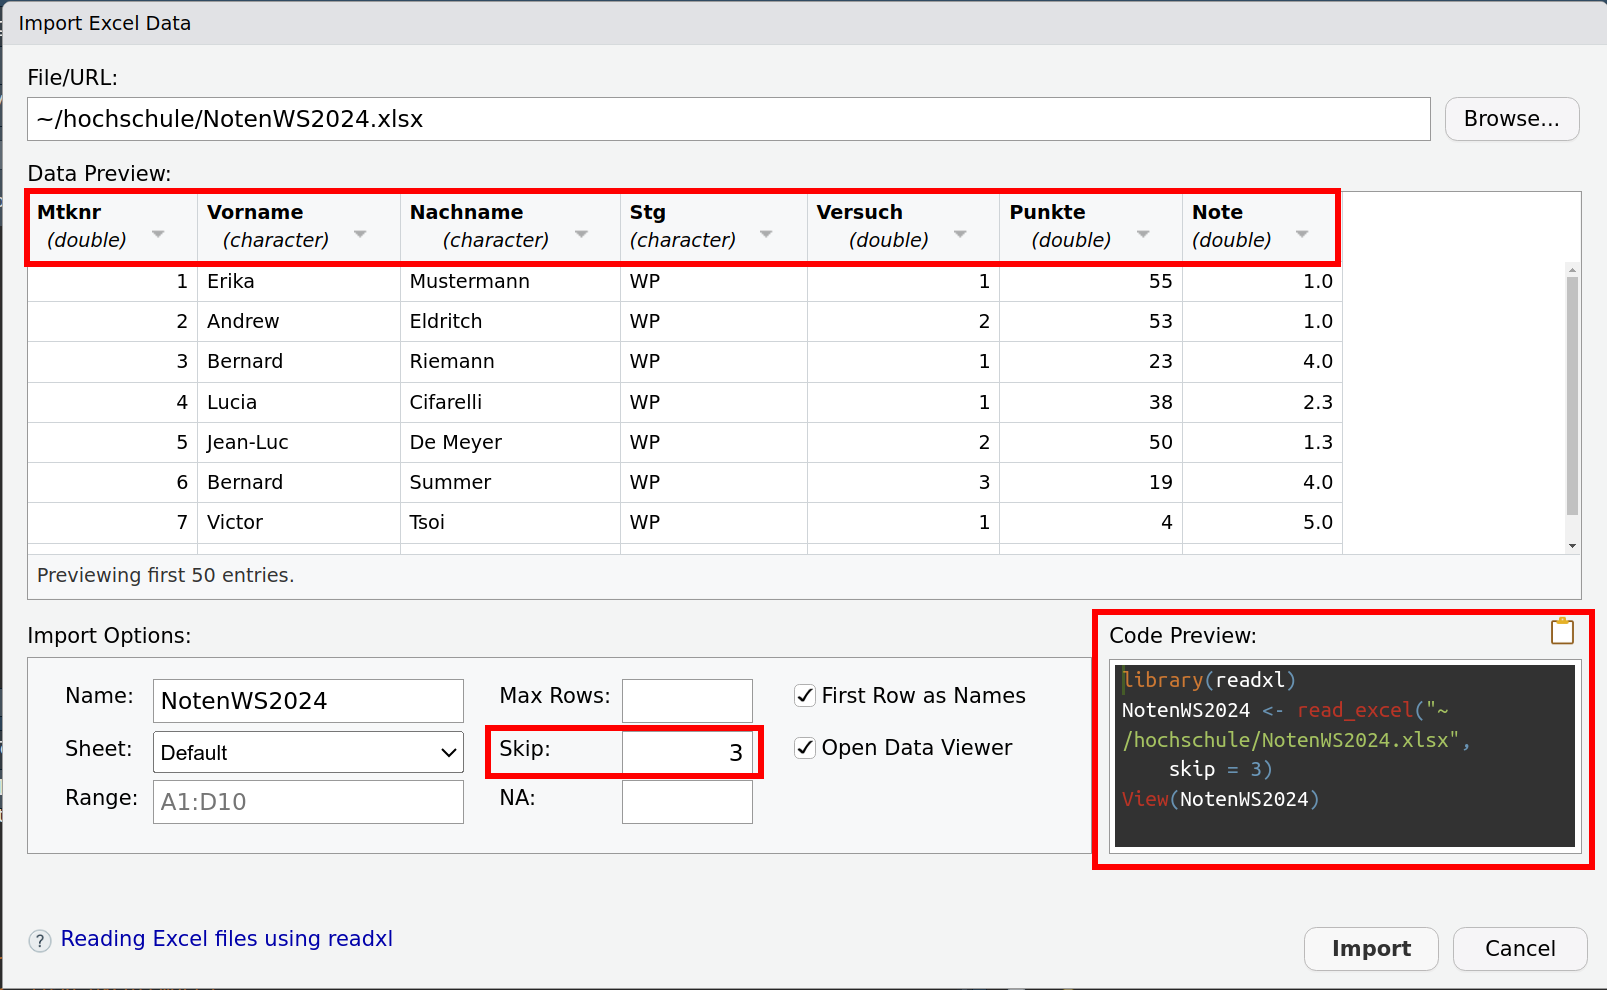Image resolution: width=1607 pixels, height=990 pixels.
Task: Open Mtknr column type dropdown
Action: click(x=158, y=235)
